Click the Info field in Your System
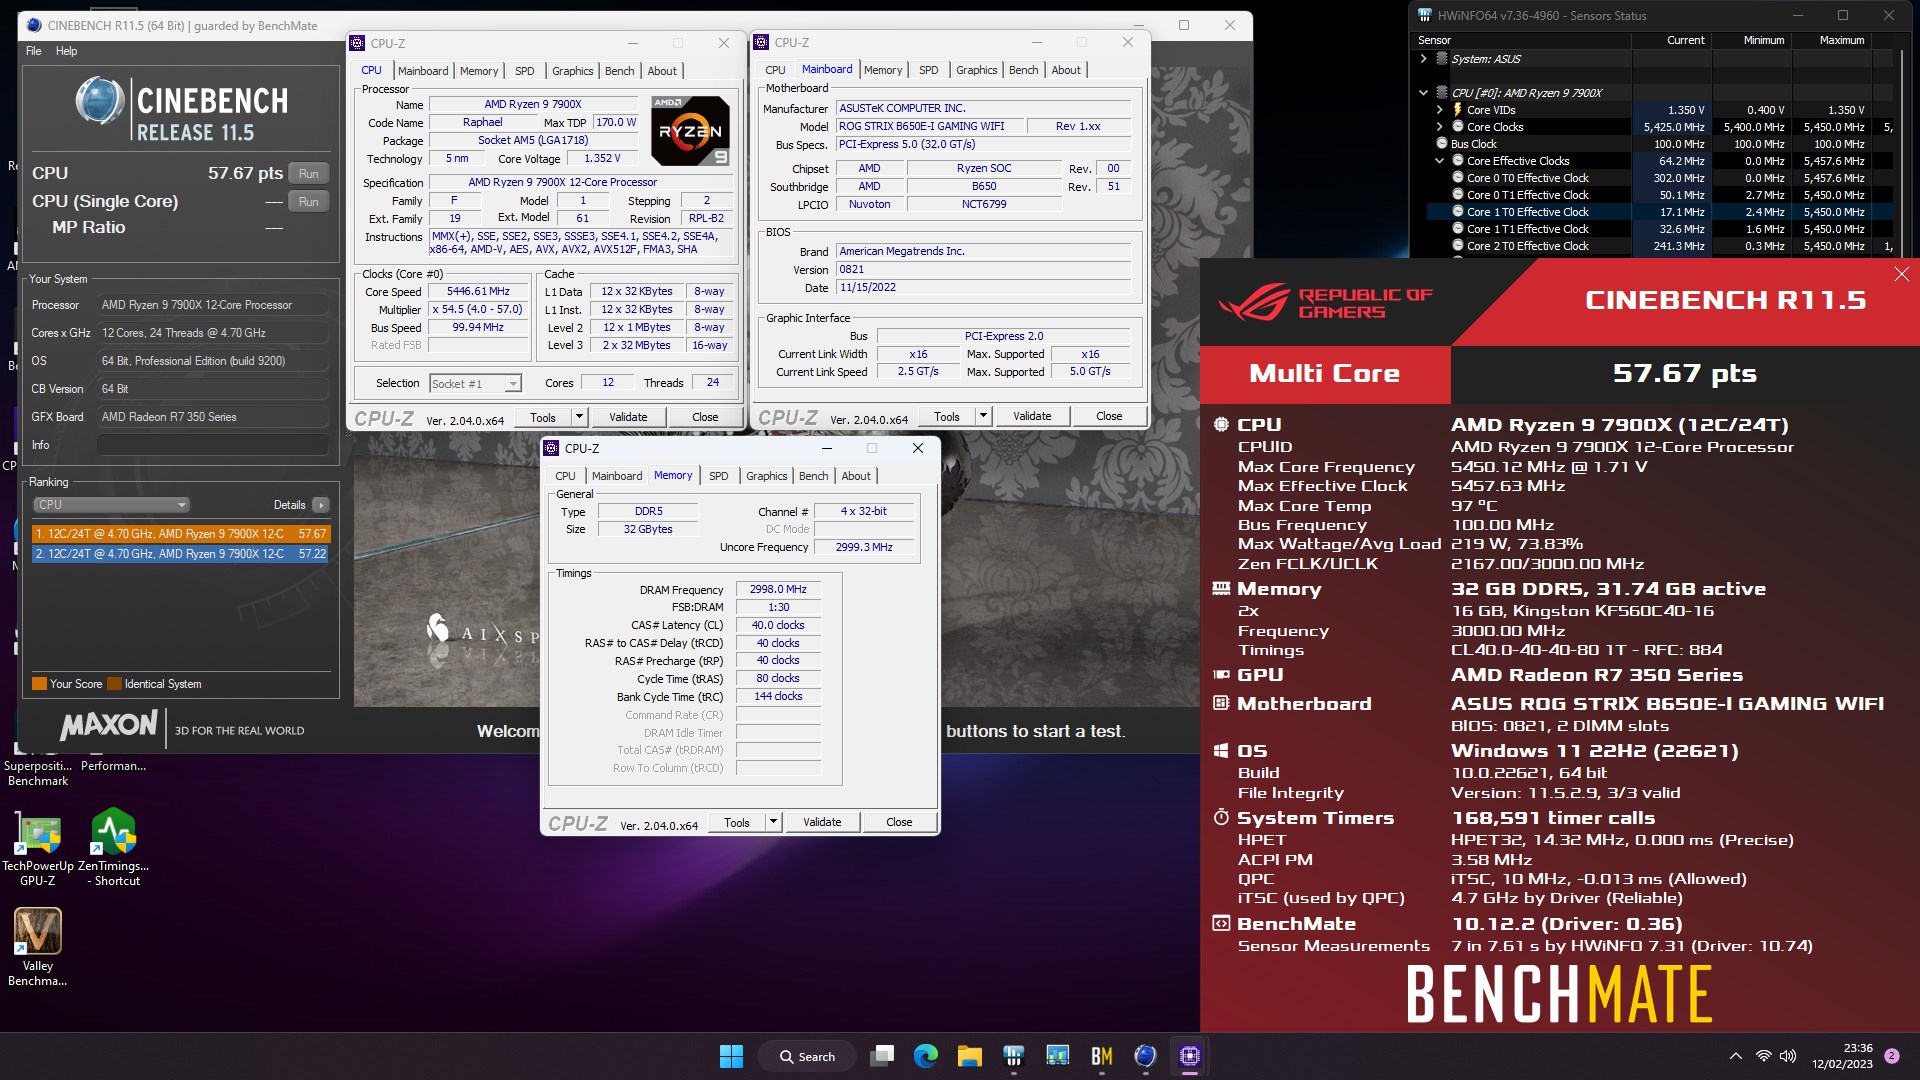Image resolution: width=1920 pixels, height=1080 pixels. pos(212,445)
